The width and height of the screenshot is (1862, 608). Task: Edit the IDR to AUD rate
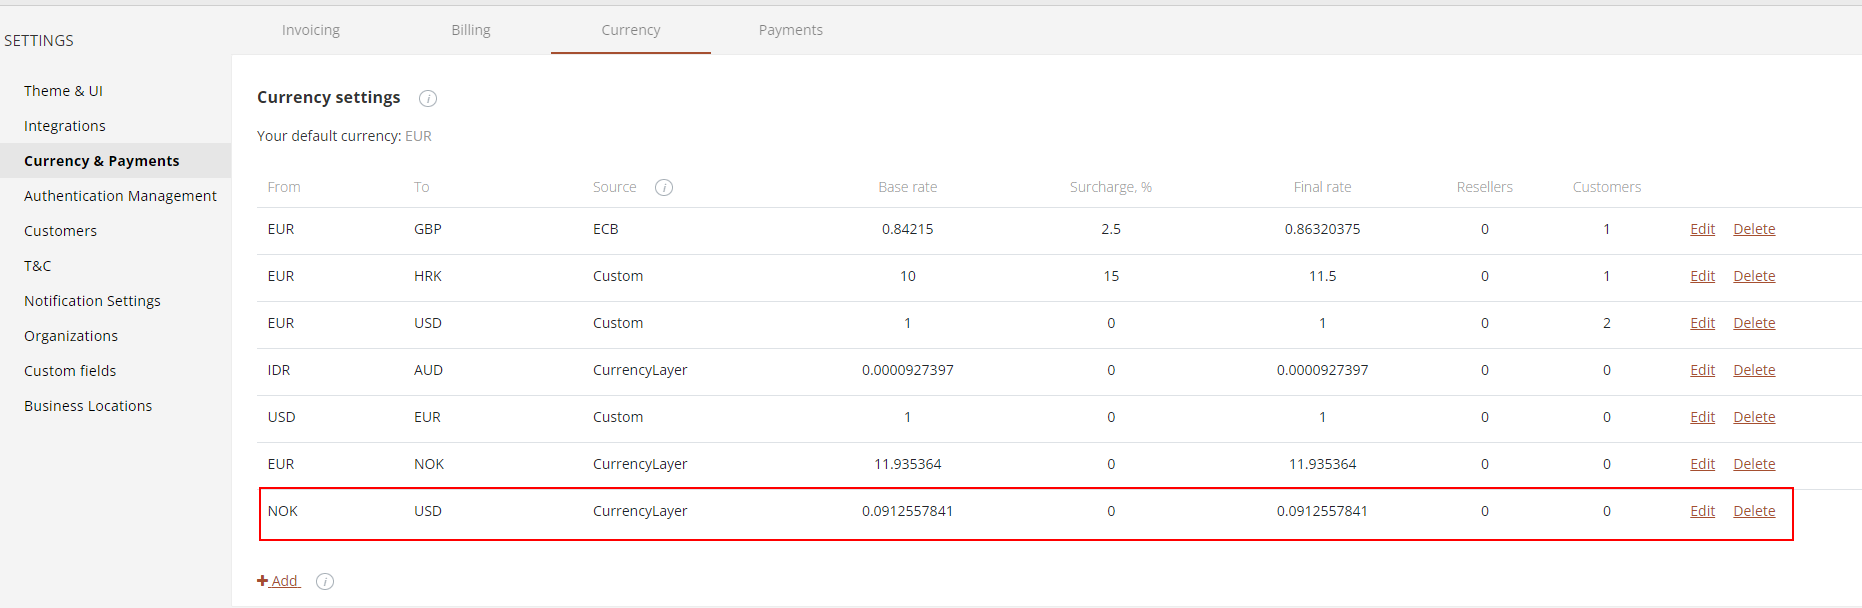pyautogui.click(x=1702, y=370)
